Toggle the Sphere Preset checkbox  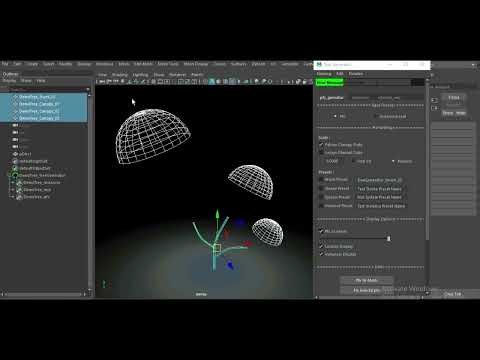click(x=321, y=197)
